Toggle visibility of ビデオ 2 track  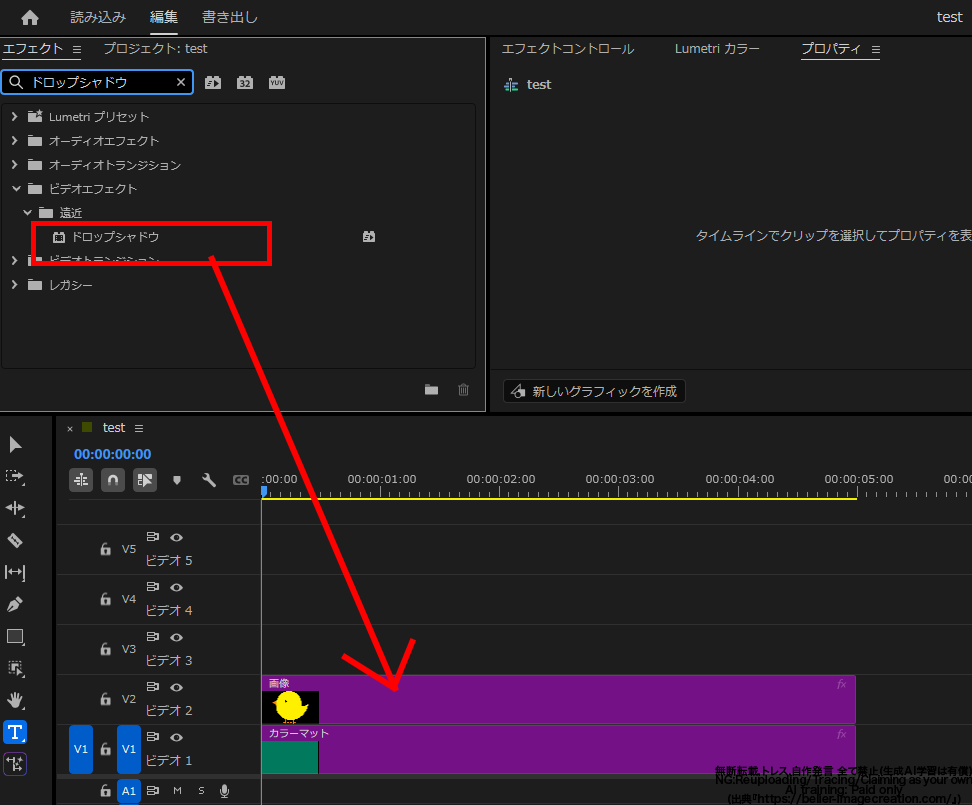pyautogui.click(x=177, y=687)
